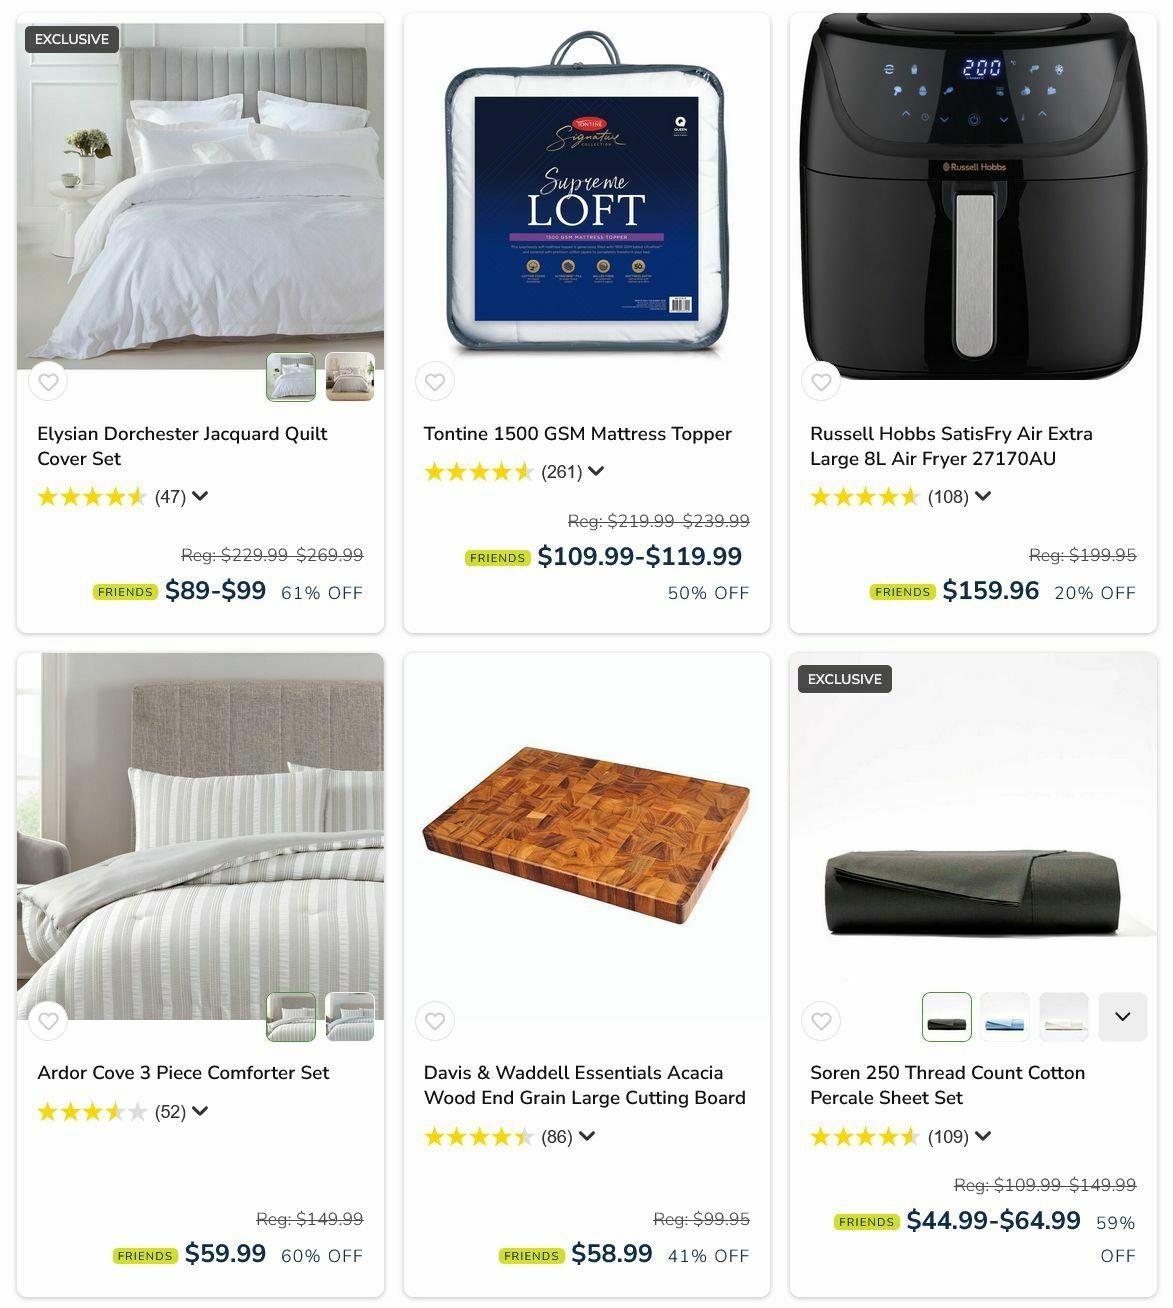Expand rating breakdown for Elysian quilt cover

click(200, 496)
